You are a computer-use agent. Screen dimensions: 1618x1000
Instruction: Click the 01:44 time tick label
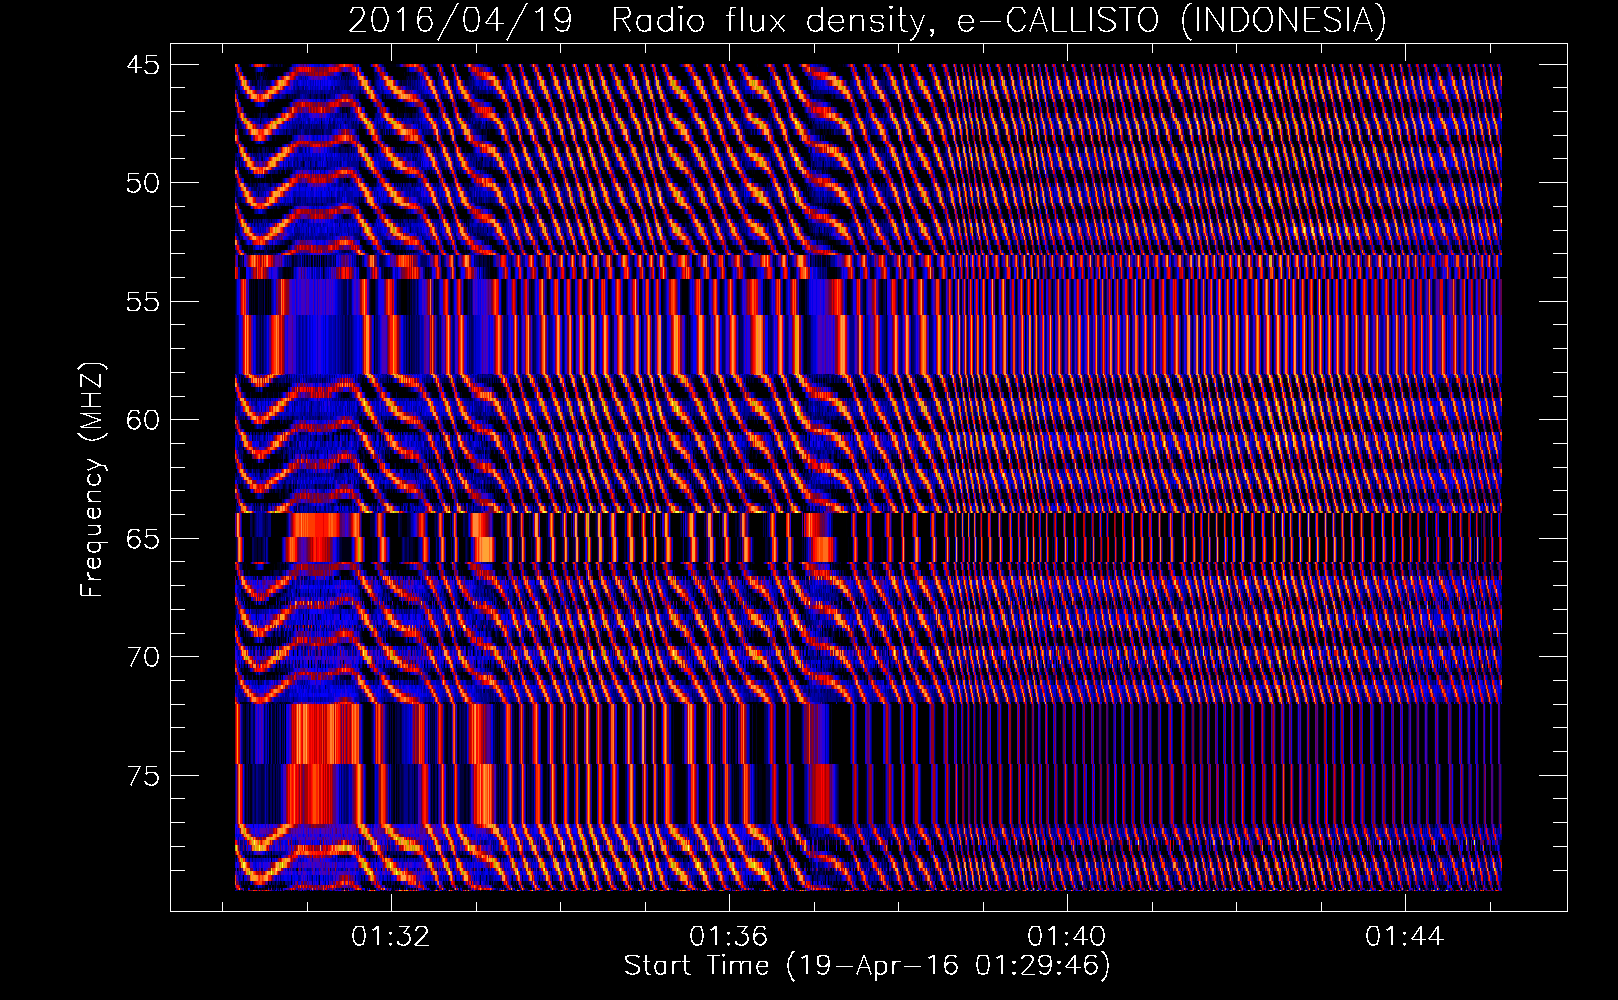(1405, 936)
